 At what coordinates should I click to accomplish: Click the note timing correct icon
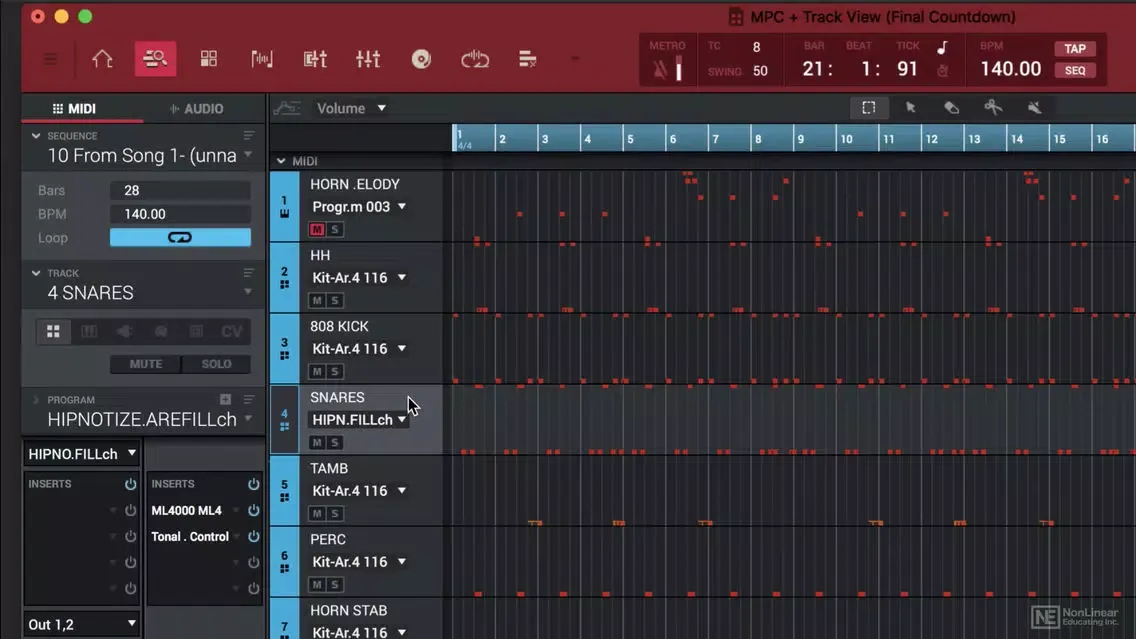(942, 48)
